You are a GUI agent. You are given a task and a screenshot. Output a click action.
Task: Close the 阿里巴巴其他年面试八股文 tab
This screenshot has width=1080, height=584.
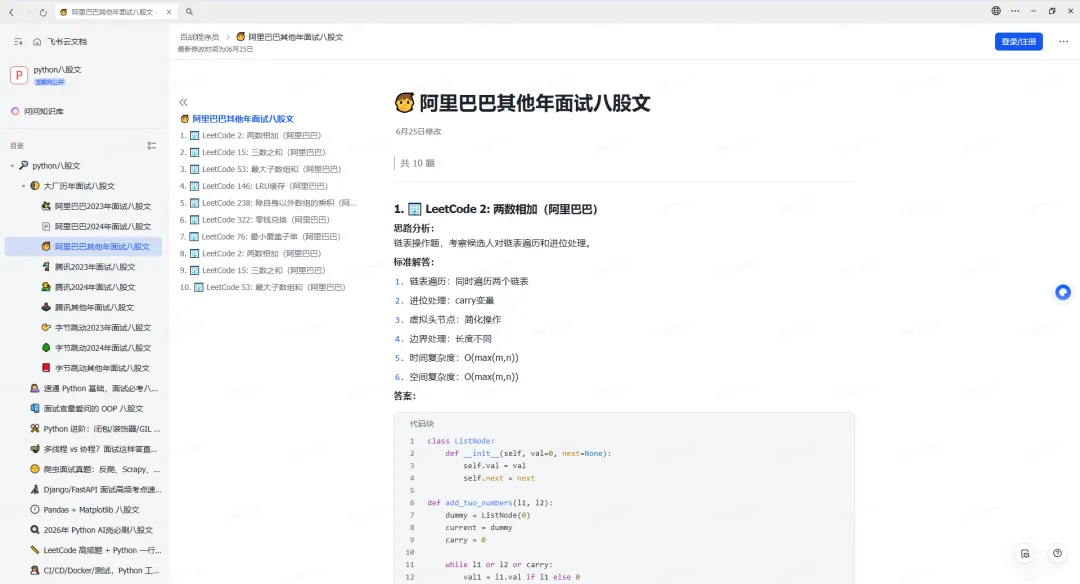pyautogui.click(x=169, y=12)
